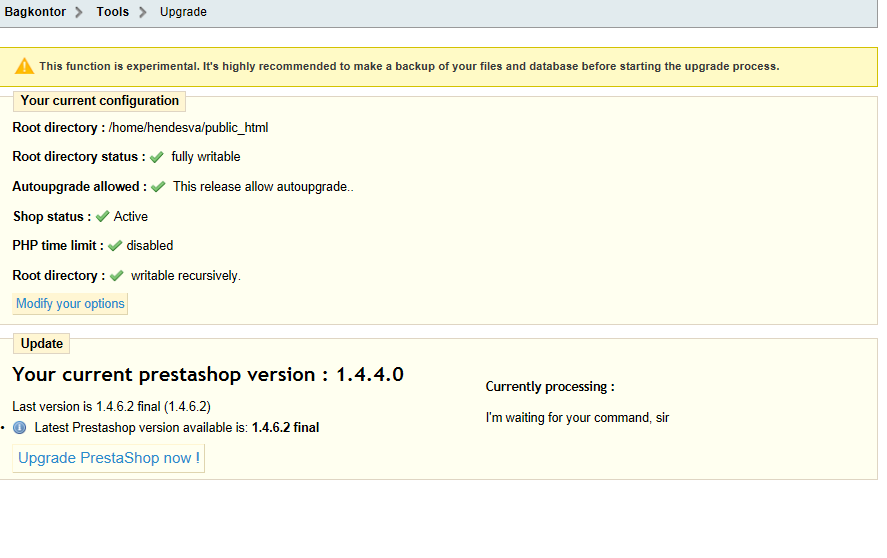The height and width of the screenshot is (558, 887).
Task: Click the yellow warning triangle icon
Action: click(x=24, y=66)
